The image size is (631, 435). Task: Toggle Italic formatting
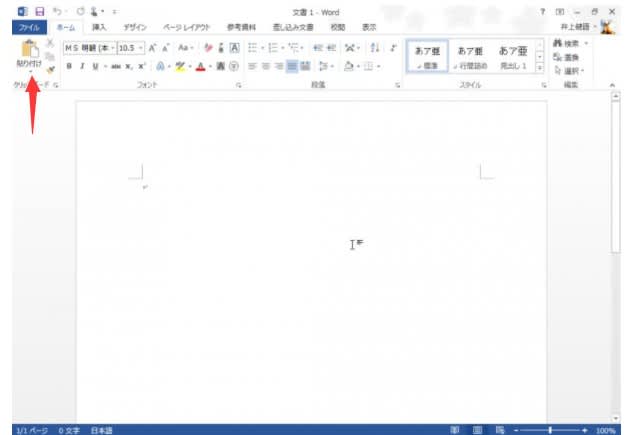coord(82,66)
